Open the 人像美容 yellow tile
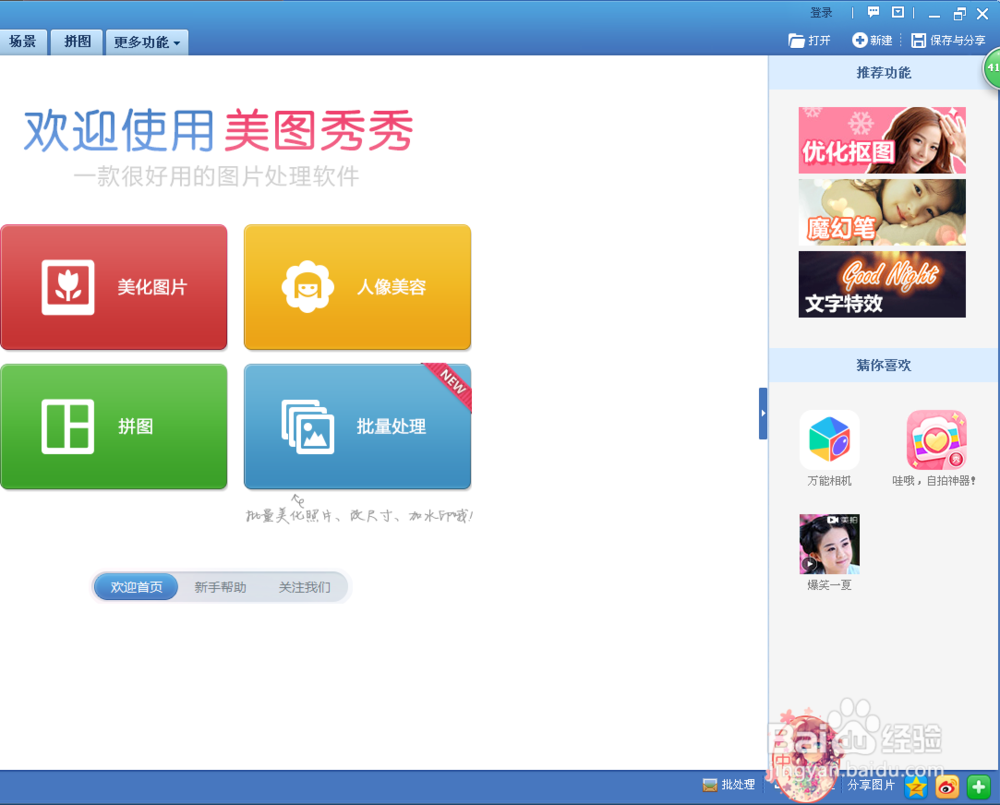 pos(357,287)
